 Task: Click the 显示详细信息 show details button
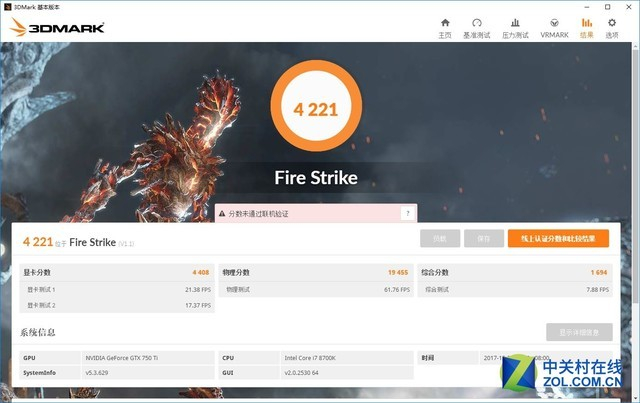[x=579, y=332]
